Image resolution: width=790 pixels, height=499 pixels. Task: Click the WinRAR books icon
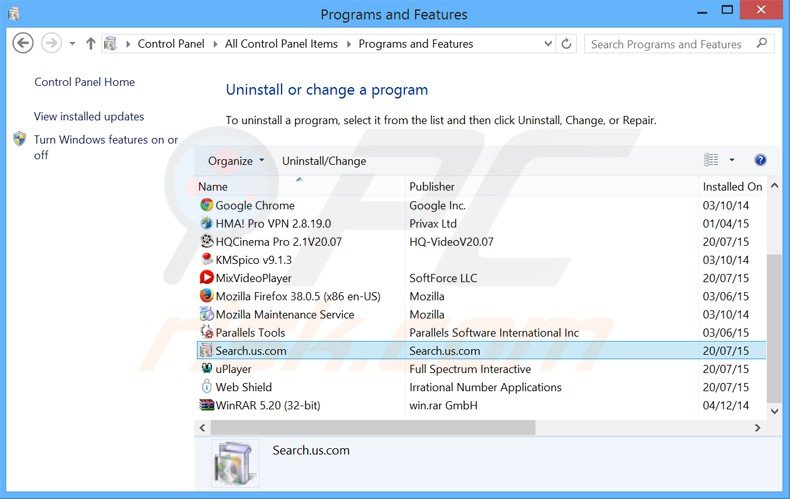pyautogui.click(x=207, y=405)
